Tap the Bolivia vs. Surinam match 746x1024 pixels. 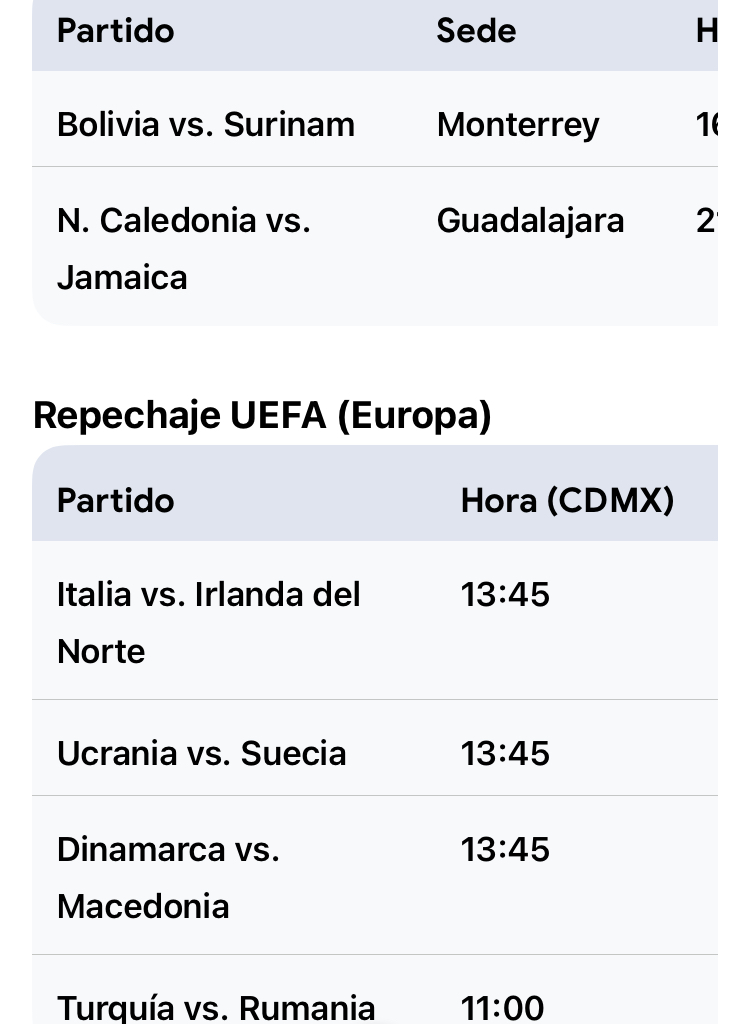point(206,125)
